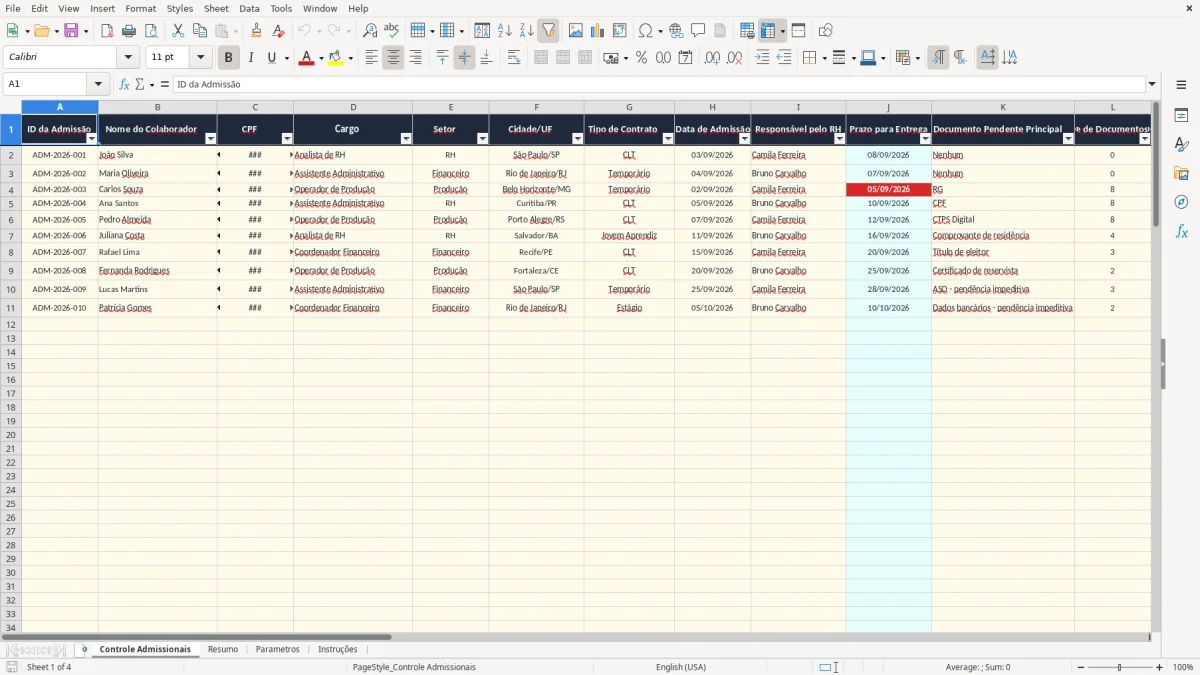The height and width of the screenshot is (675, 1200).
Task: Select column J header
Action: coord(888,107)
